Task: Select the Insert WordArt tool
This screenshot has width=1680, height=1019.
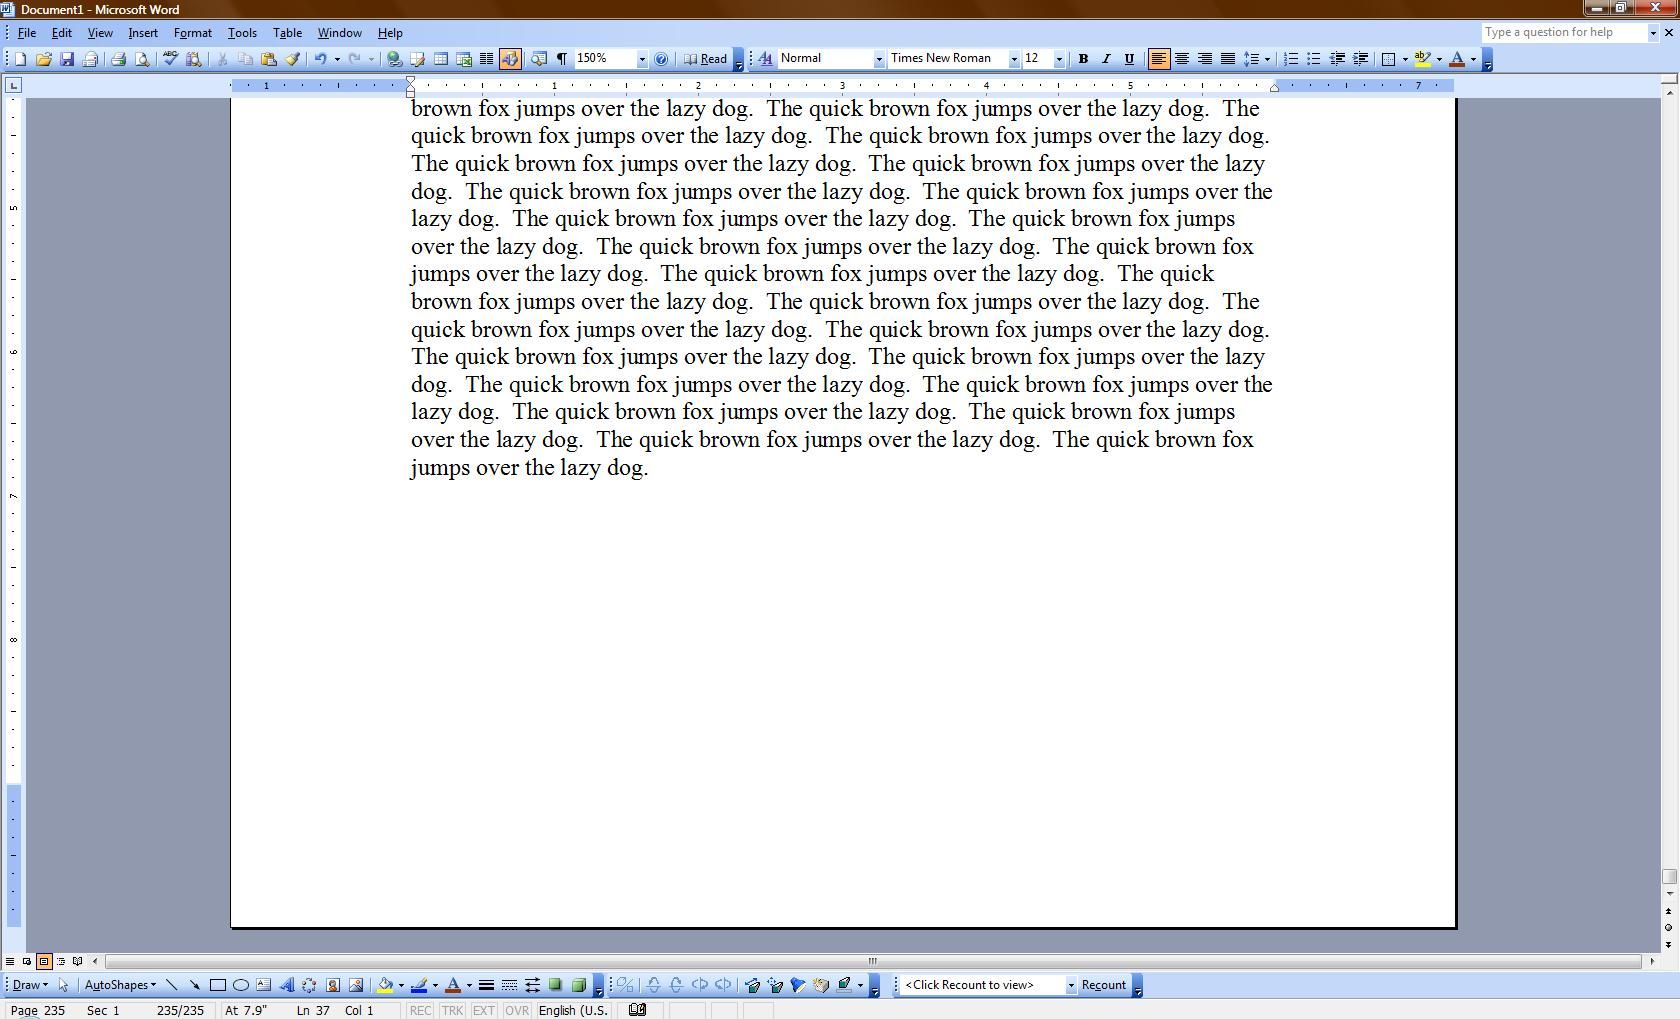Action: click(x=288, y=985)
